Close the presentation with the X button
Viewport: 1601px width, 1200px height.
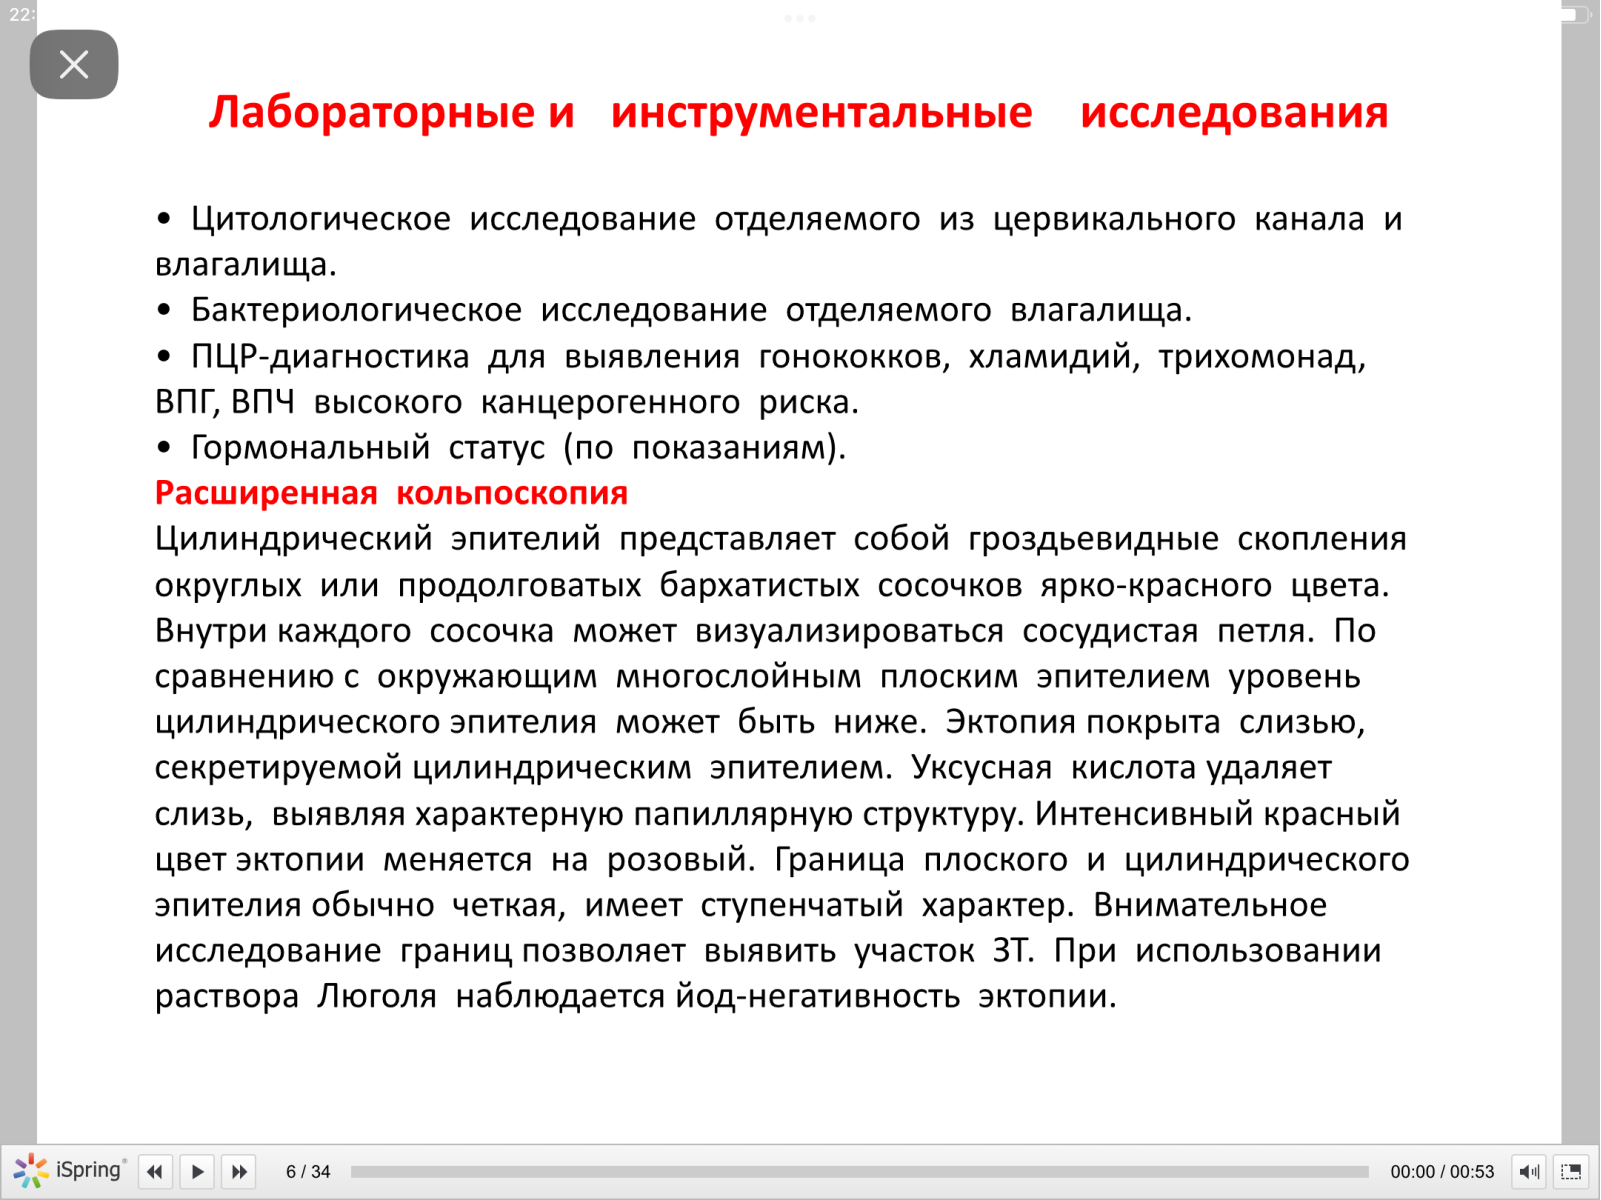74,65
